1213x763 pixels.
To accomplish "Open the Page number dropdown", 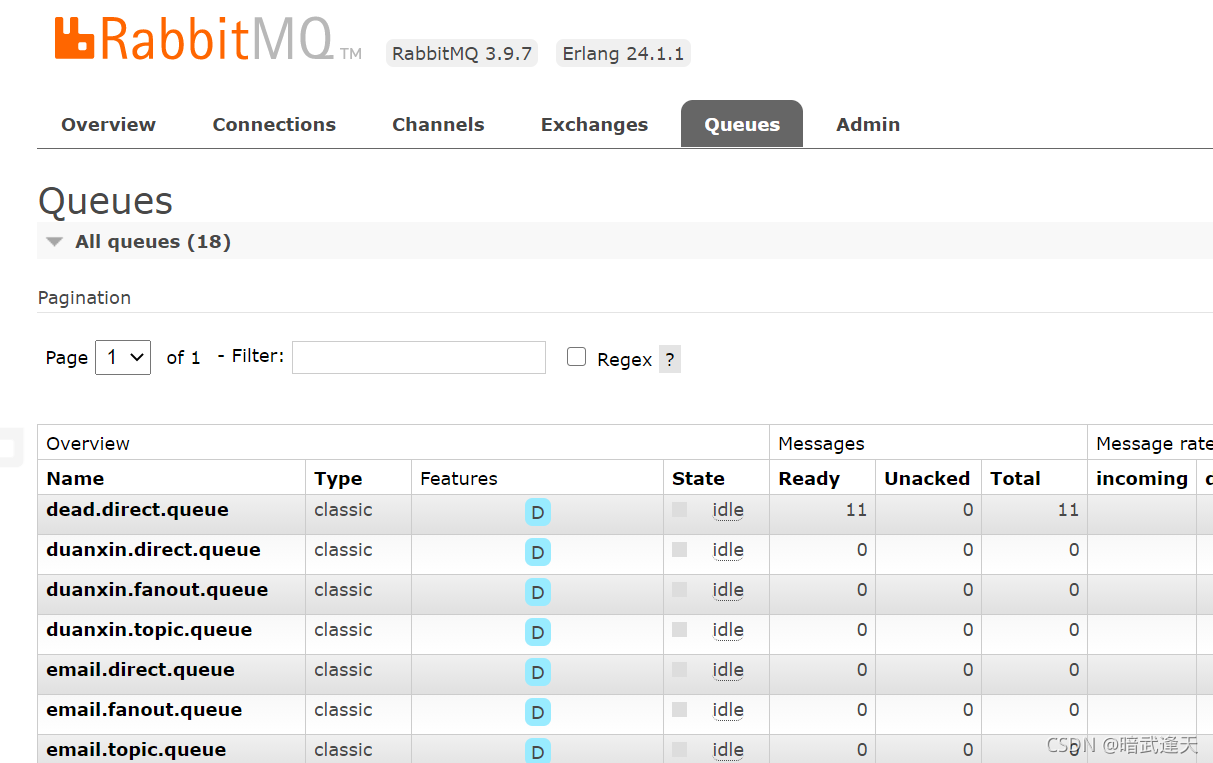I will pos(123,357).
